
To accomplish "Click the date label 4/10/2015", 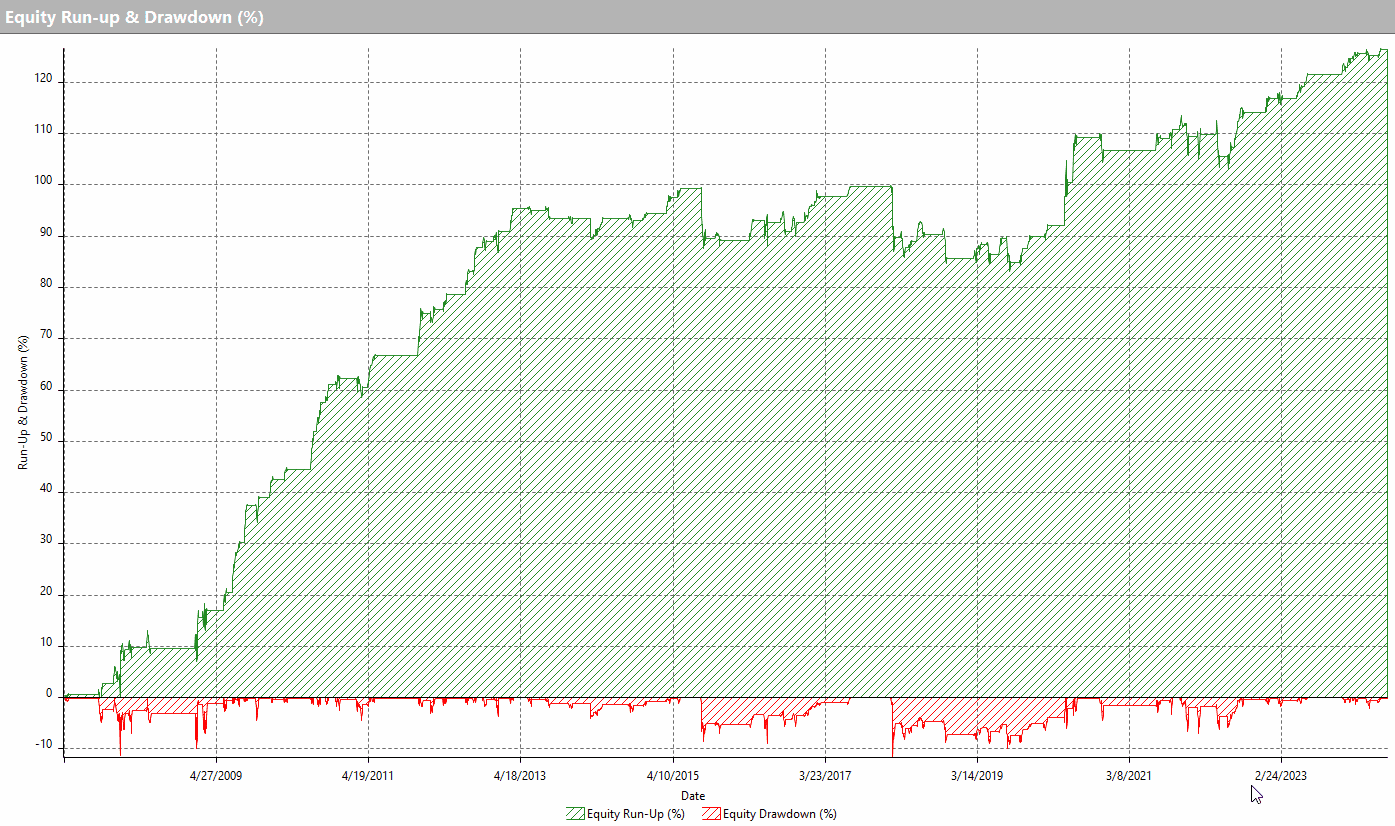I will point(673,776).
